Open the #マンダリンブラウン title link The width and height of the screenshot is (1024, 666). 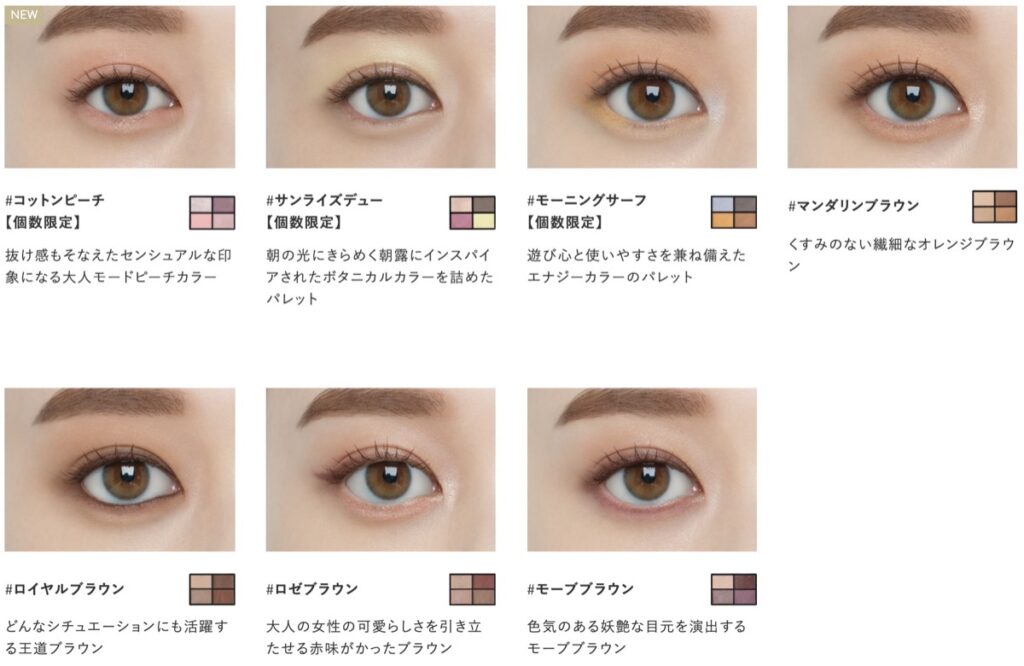854,206
